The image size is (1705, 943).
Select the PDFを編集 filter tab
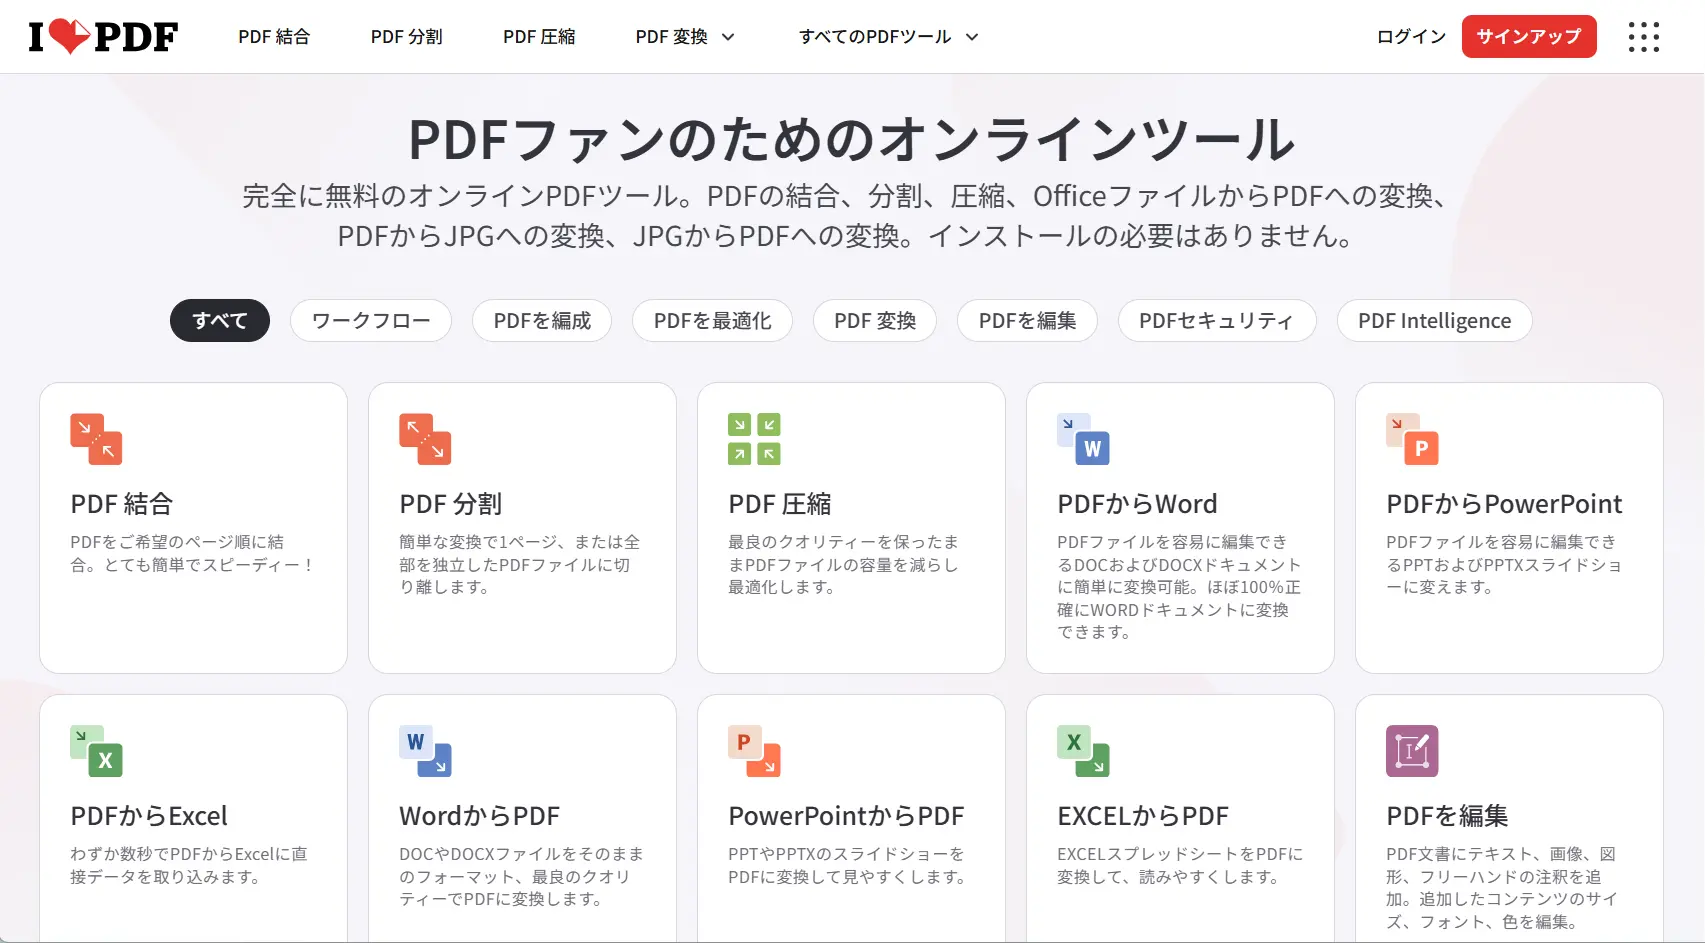point(1027,321)
